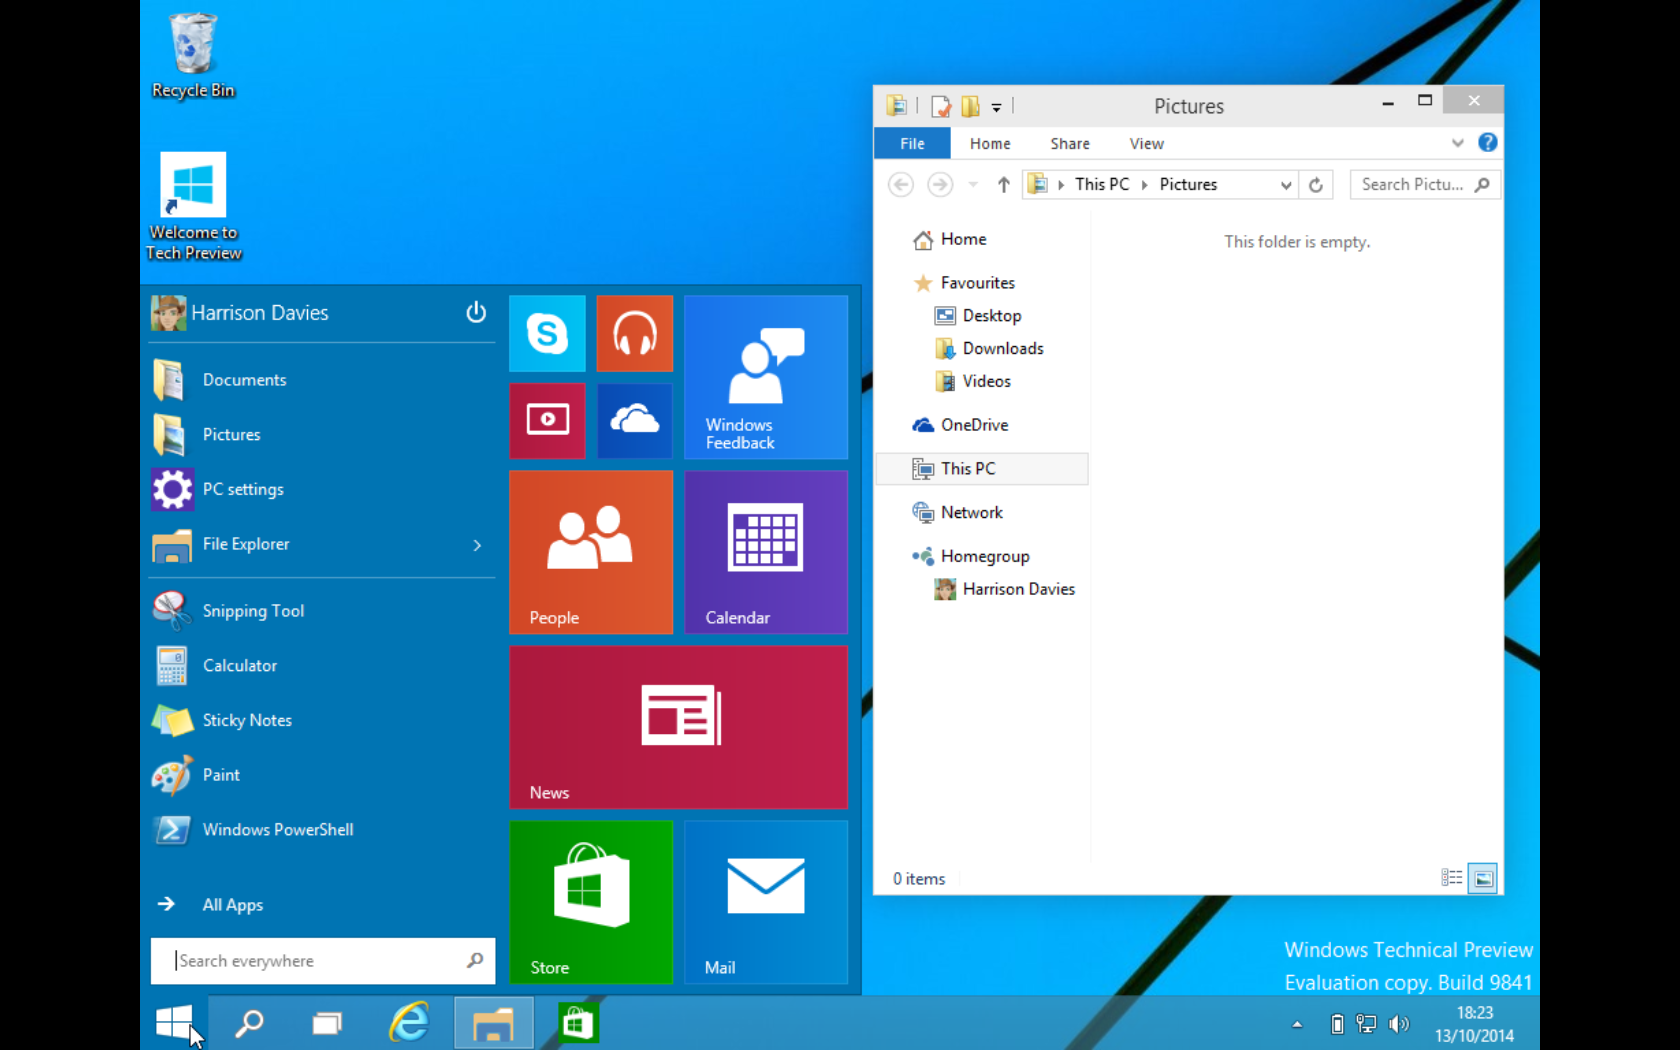
Task: Open the OneDrive cloud tile
Action: [635, 421]
